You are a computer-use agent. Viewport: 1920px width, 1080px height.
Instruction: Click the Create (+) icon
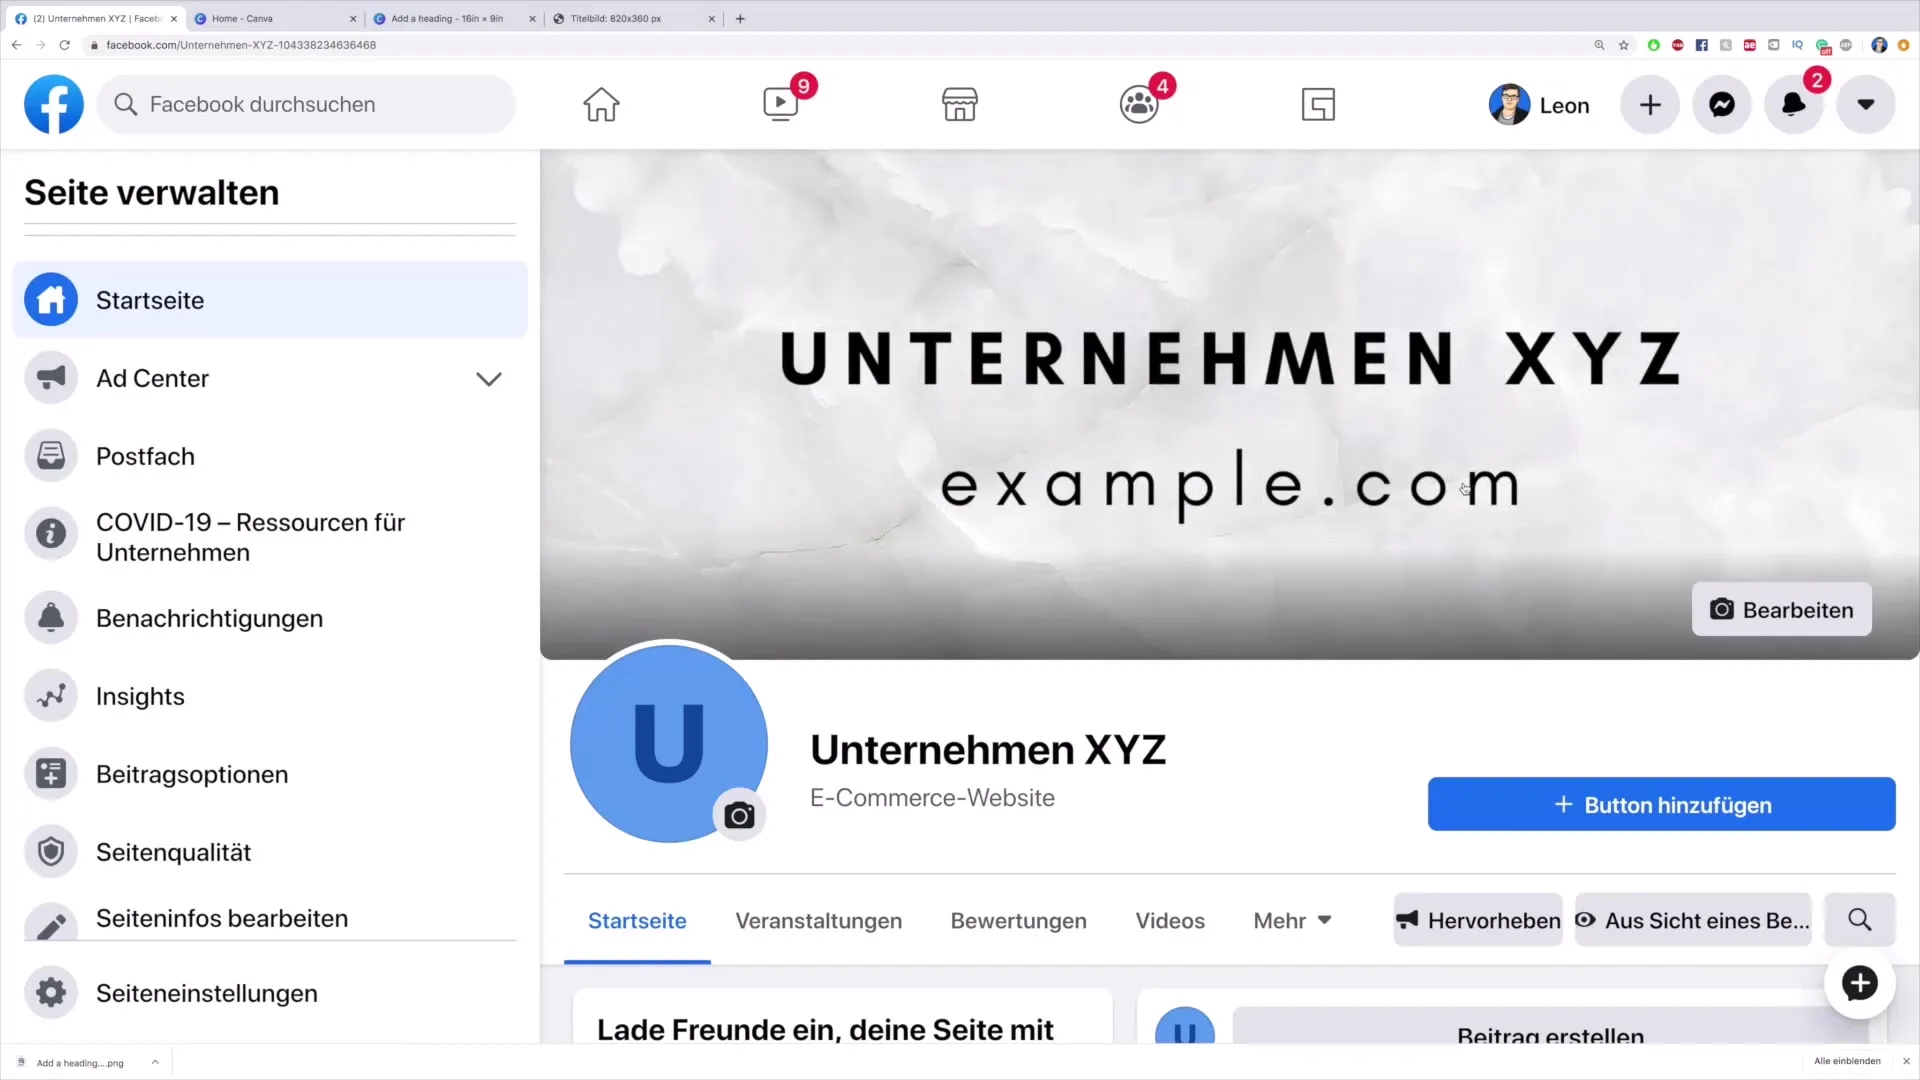click(x=1651, y=104)
